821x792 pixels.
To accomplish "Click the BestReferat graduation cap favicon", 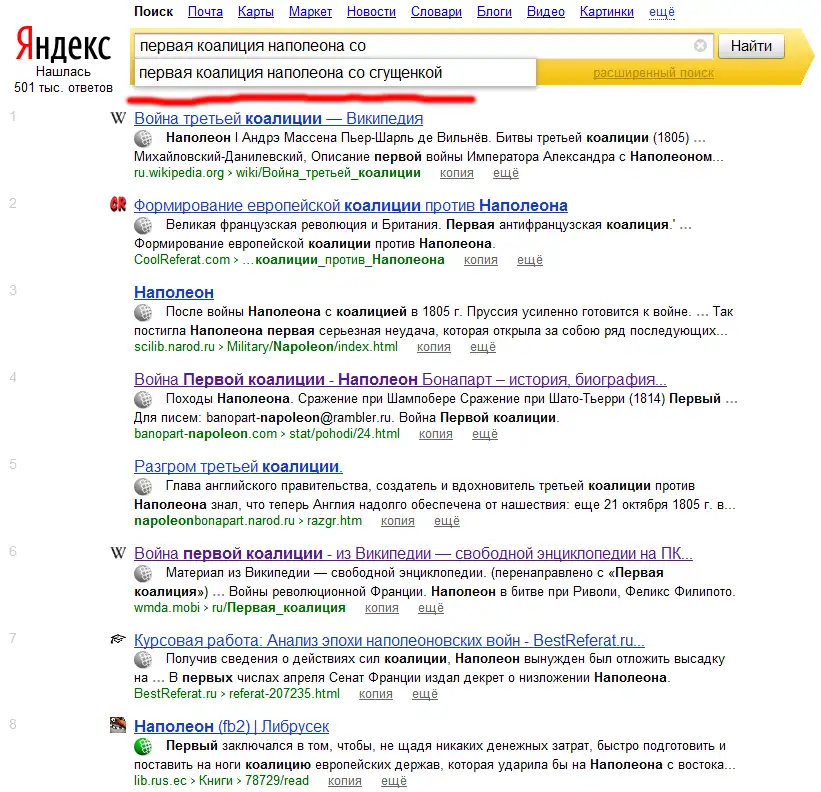I will [x=117, y=640].
